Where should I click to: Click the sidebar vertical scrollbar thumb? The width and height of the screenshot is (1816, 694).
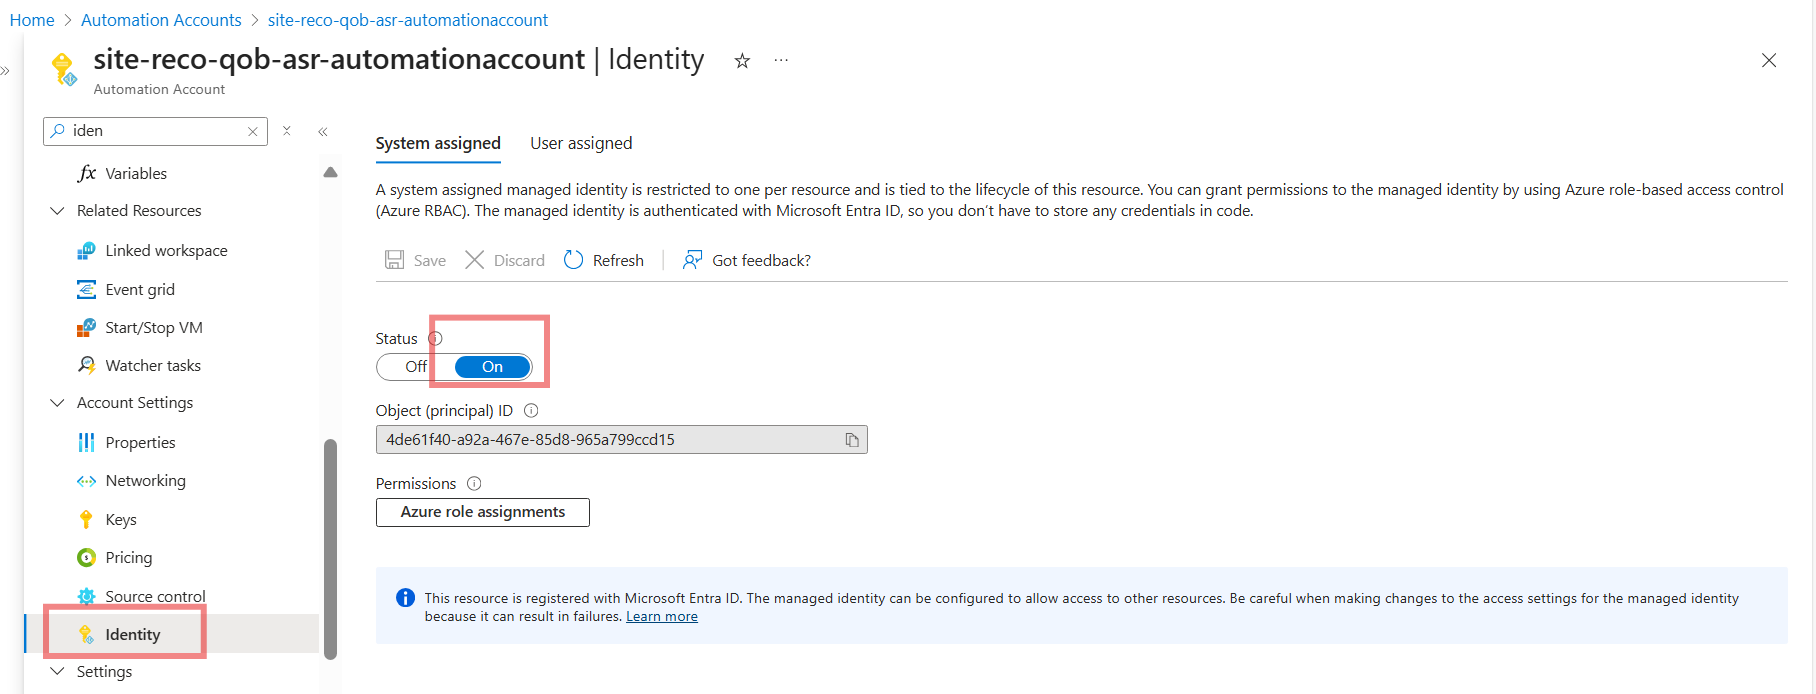click(x=331, y=549)
